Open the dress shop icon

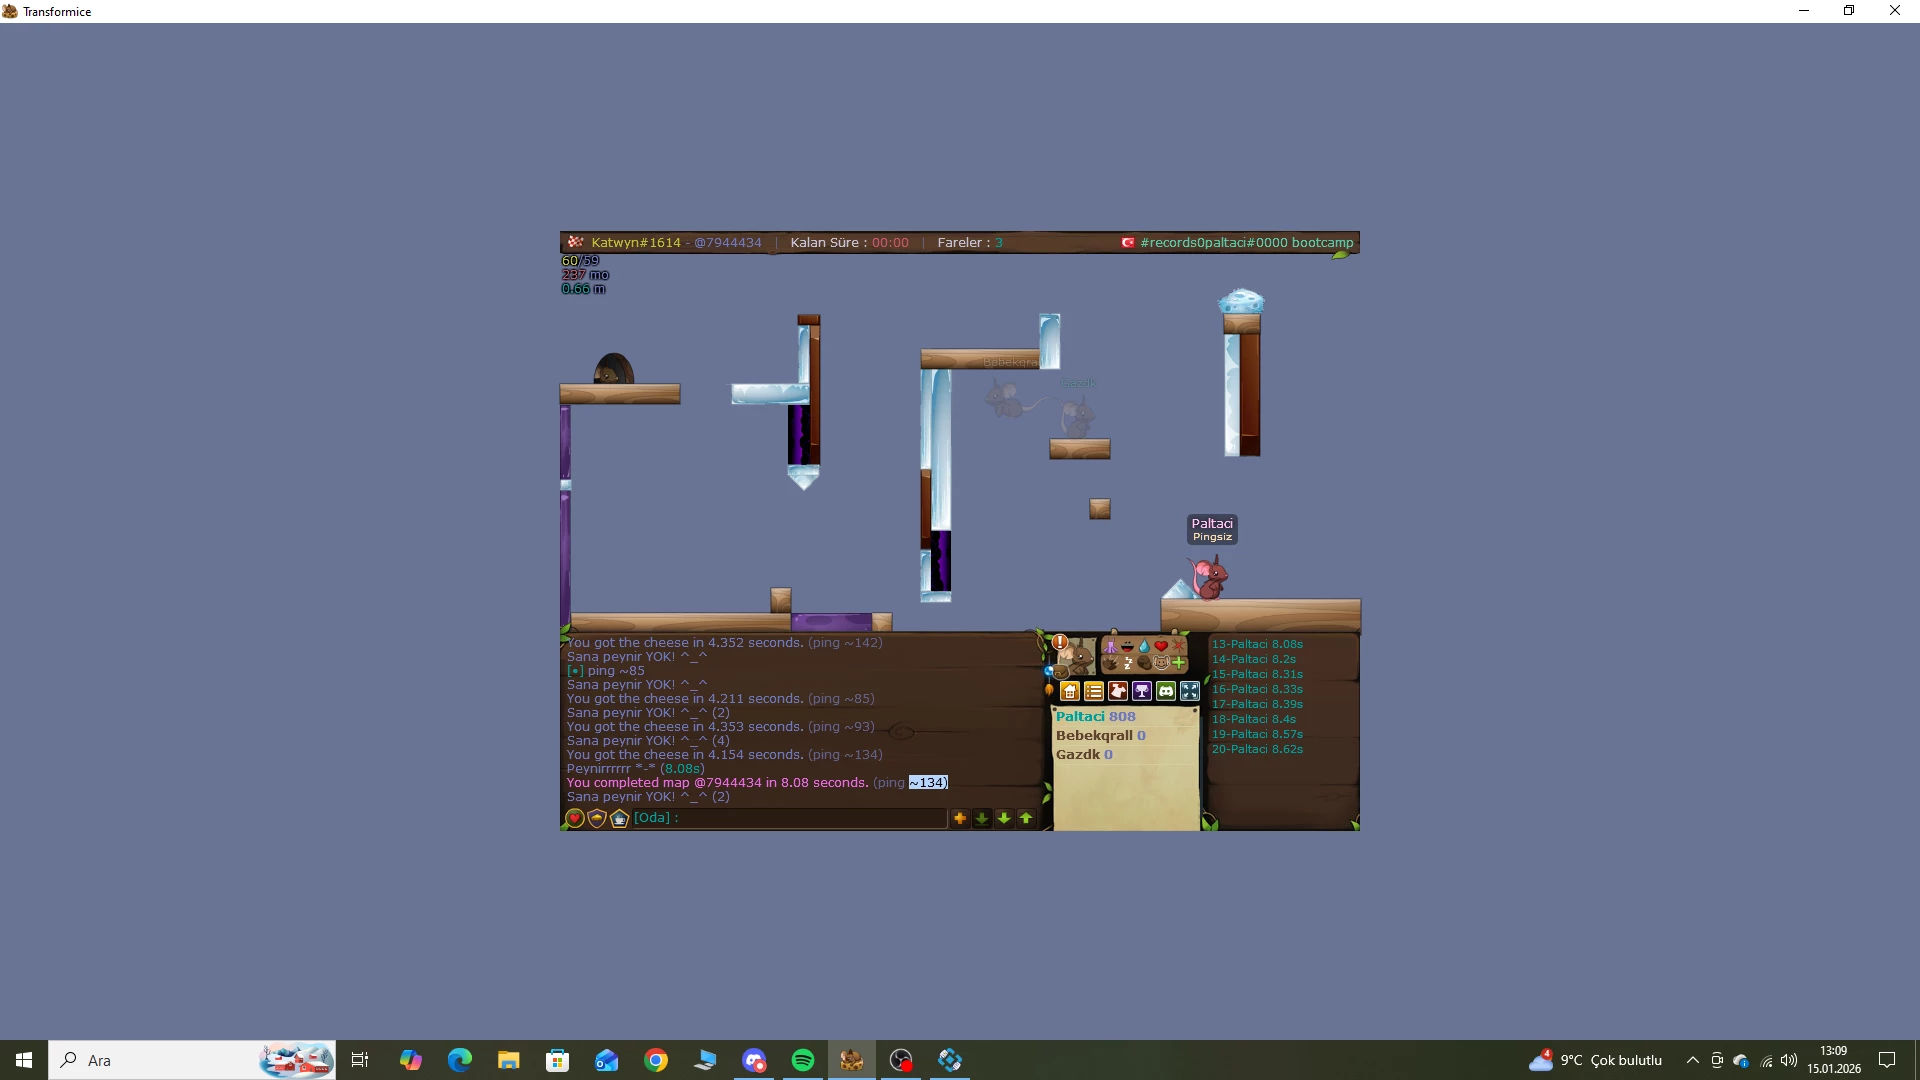click(x=1118, y=691)
